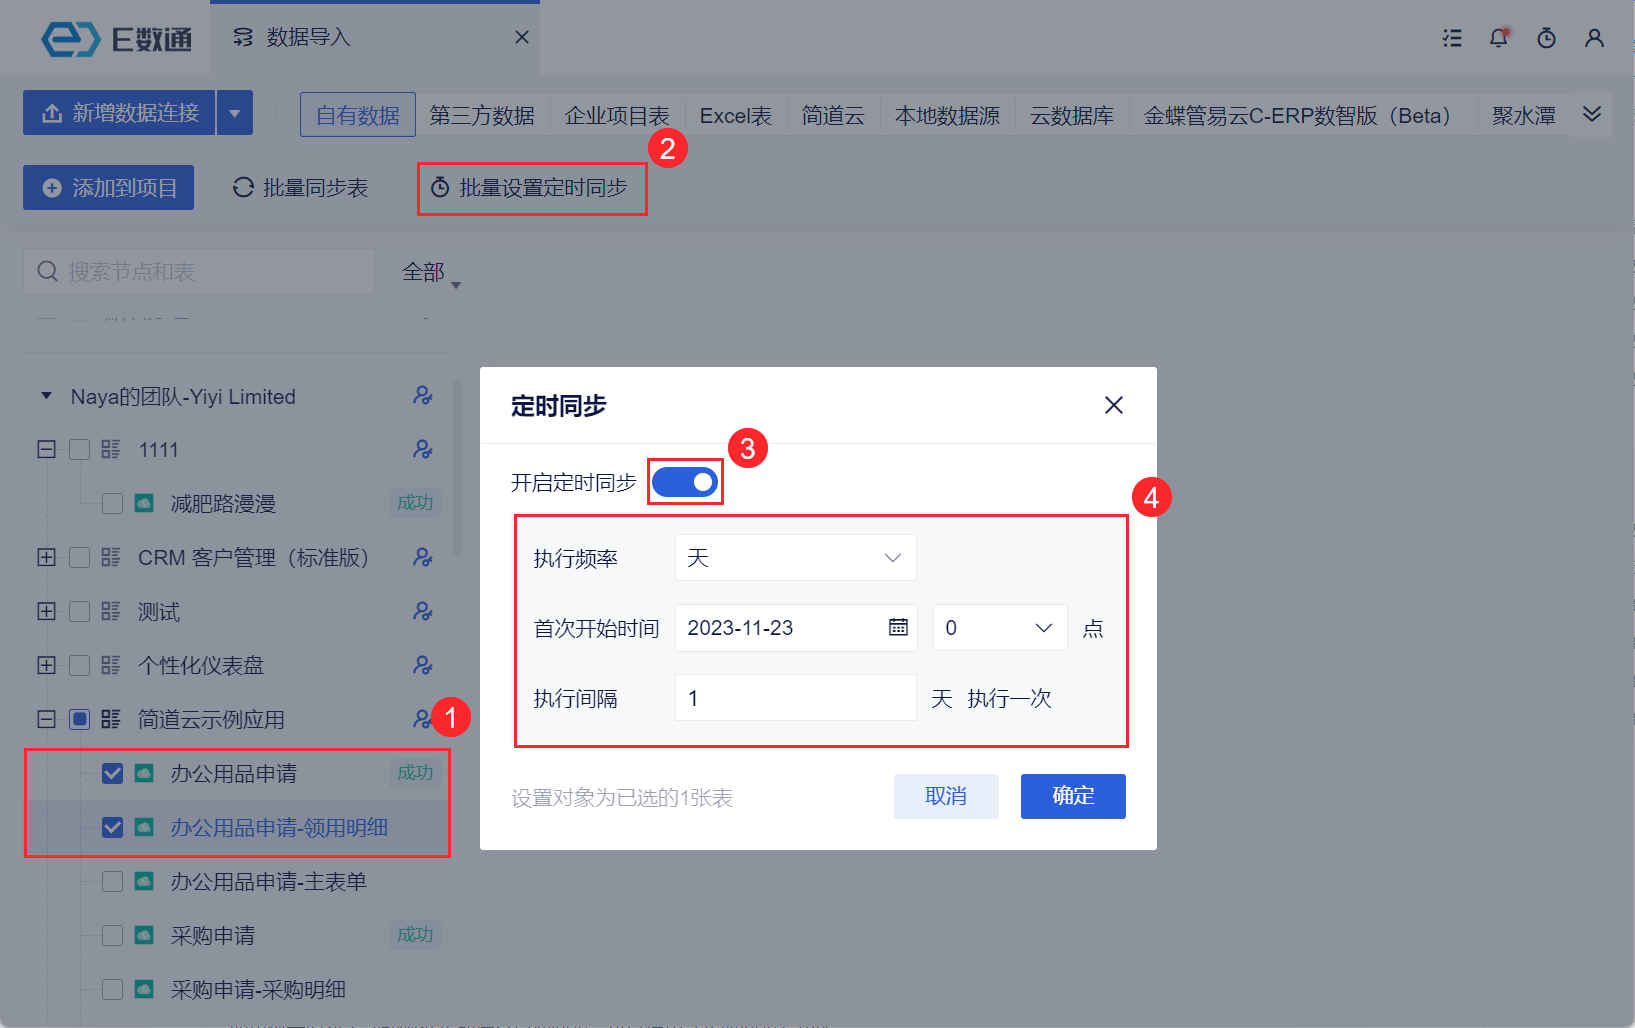Click table icon beside 办公用品申请-主表单
Screen dimensions: 1635x1028
pos(144,881)
